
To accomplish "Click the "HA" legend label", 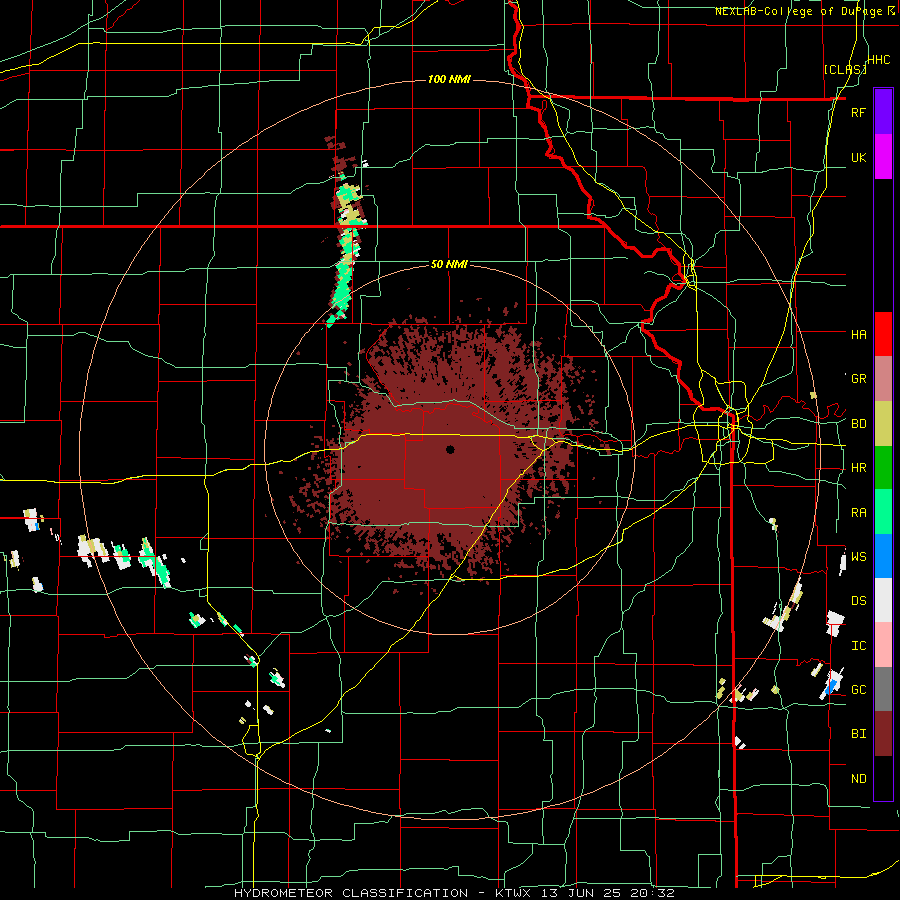I will tap(858, 335).
